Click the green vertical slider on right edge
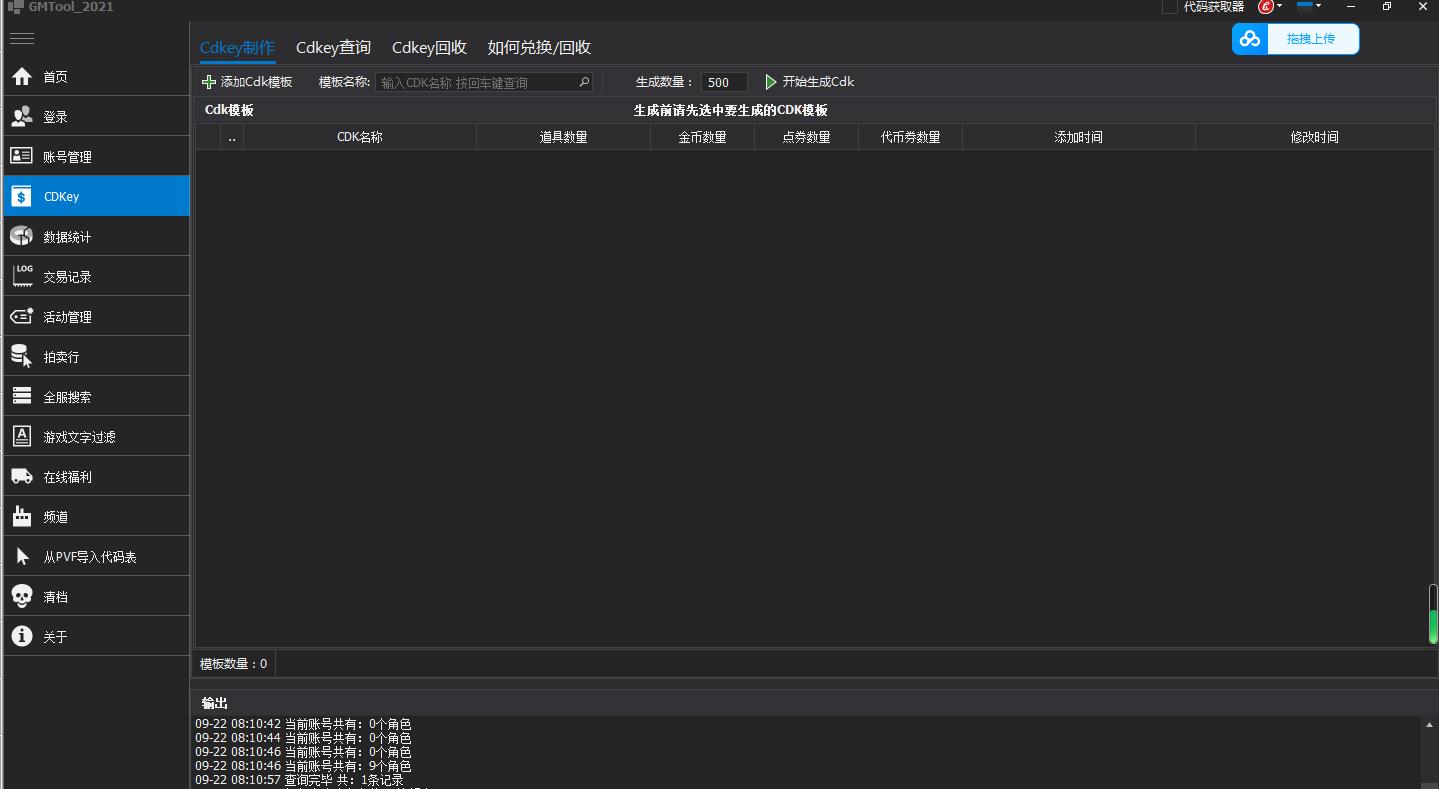Image resolution: width=1439 pixels, height=789 pixels. 1432,614
